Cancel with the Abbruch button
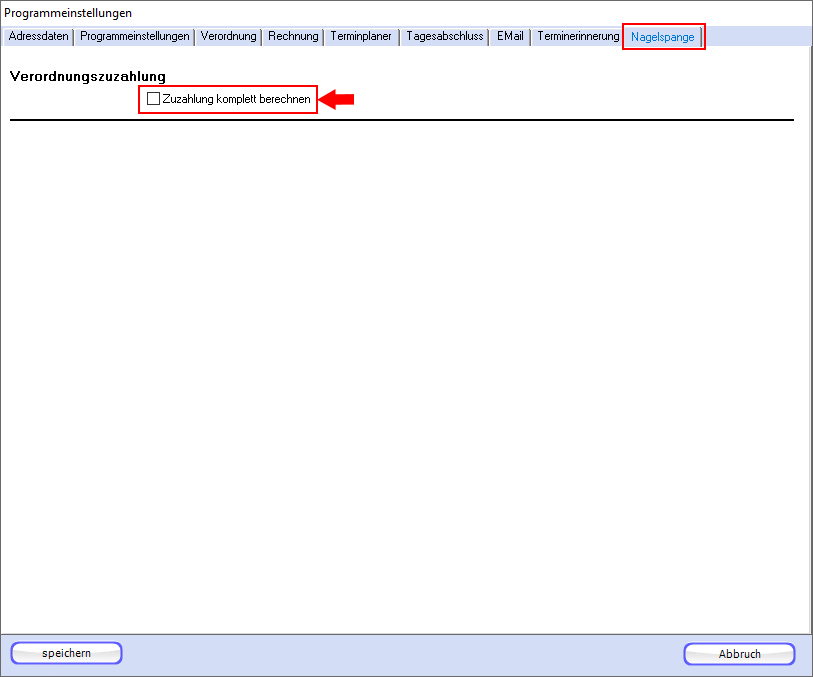Image resolution: width=813 pixels, height=677 pixels. 739,654
